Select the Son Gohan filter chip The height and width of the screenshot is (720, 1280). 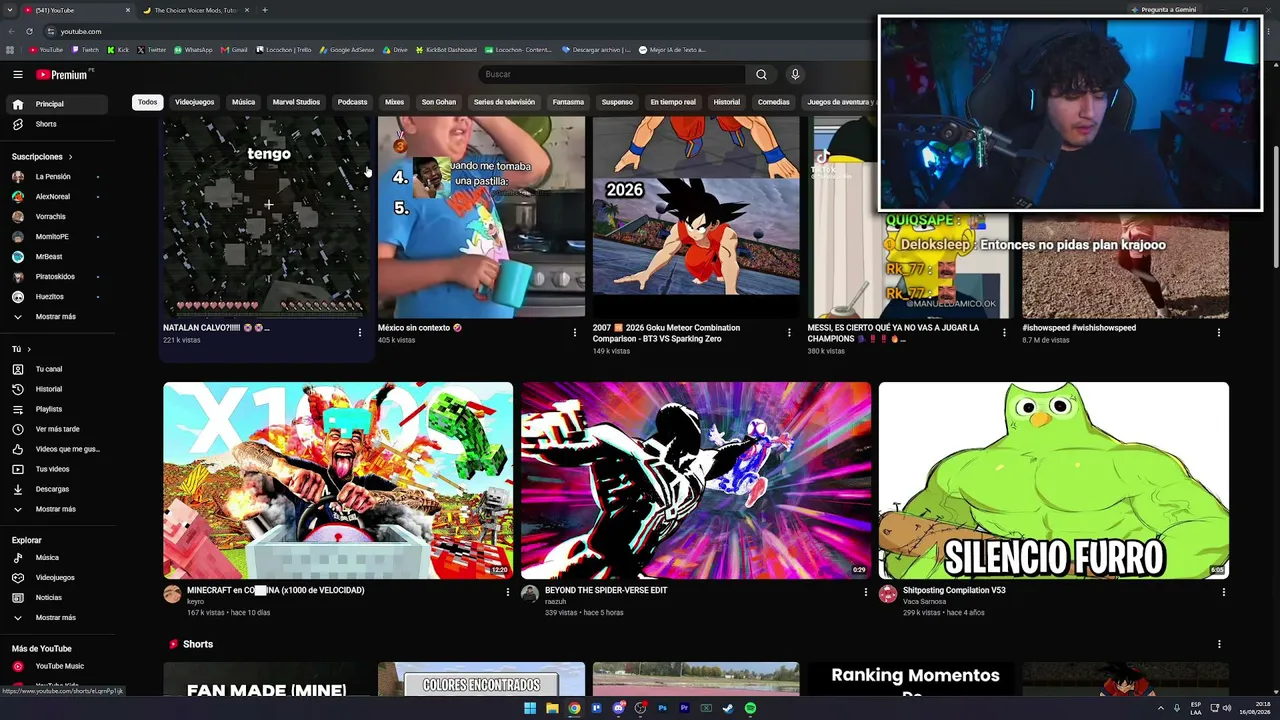tap(438, 102)
